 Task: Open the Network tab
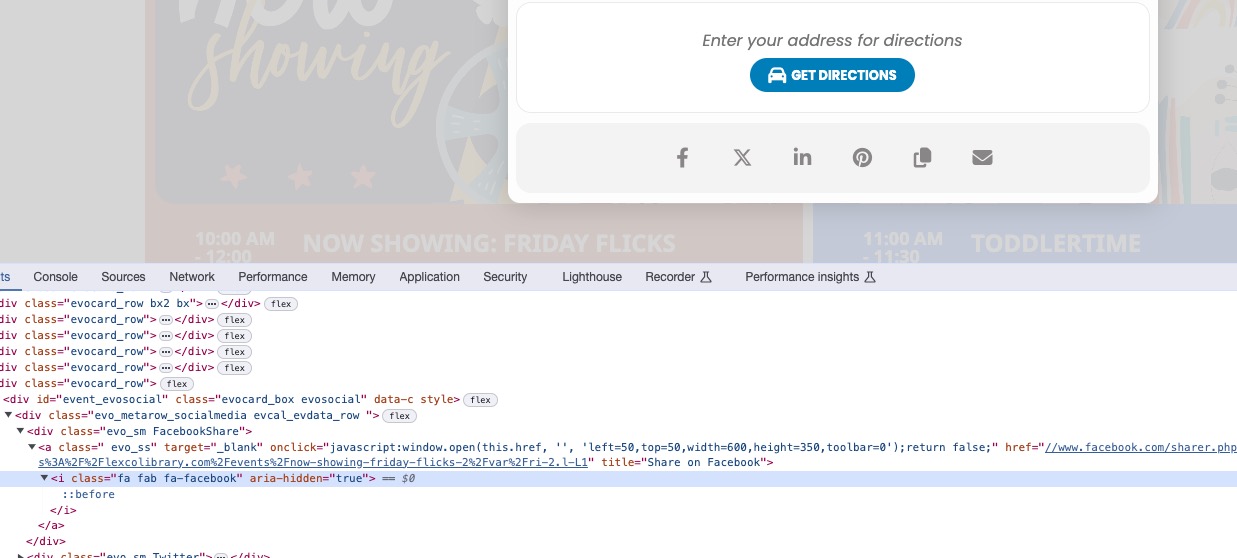point(192,277)
